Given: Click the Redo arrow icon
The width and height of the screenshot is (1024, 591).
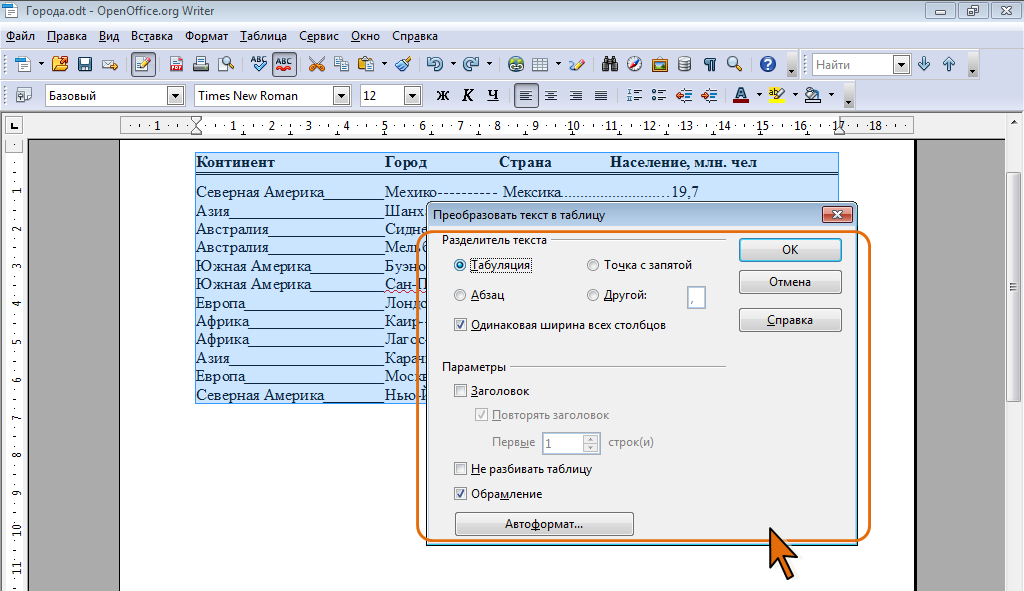Looking at the screenshot, I should tap(471, 64).
